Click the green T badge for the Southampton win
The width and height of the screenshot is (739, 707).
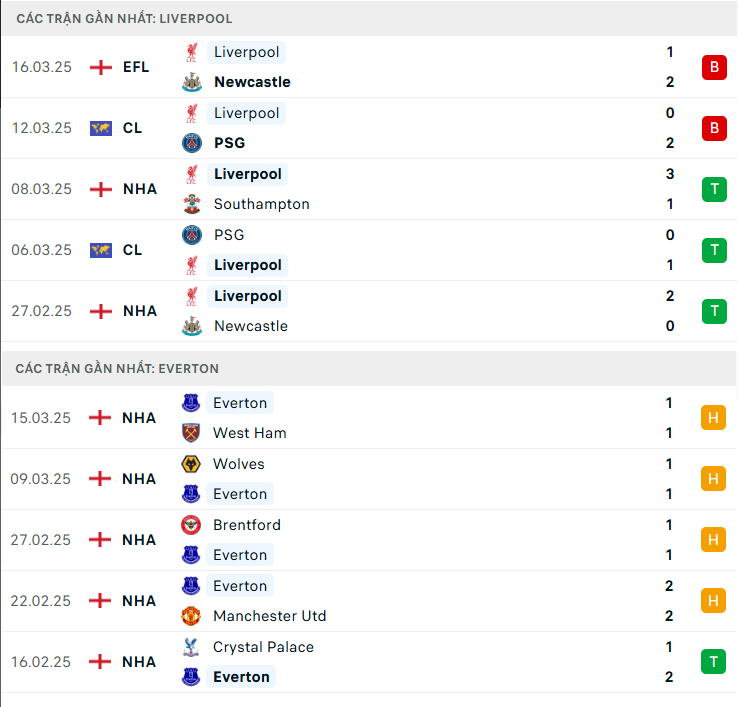[x=714, y=189]
